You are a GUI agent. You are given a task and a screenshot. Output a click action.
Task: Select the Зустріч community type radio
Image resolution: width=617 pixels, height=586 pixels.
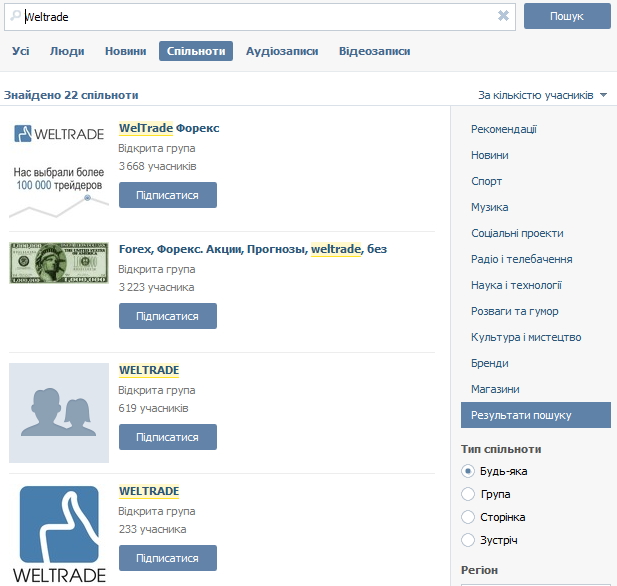coord(468,540)
